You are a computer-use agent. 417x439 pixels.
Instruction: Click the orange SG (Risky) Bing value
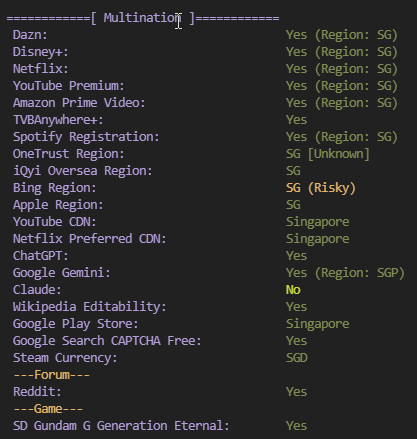tap(321, 188)
